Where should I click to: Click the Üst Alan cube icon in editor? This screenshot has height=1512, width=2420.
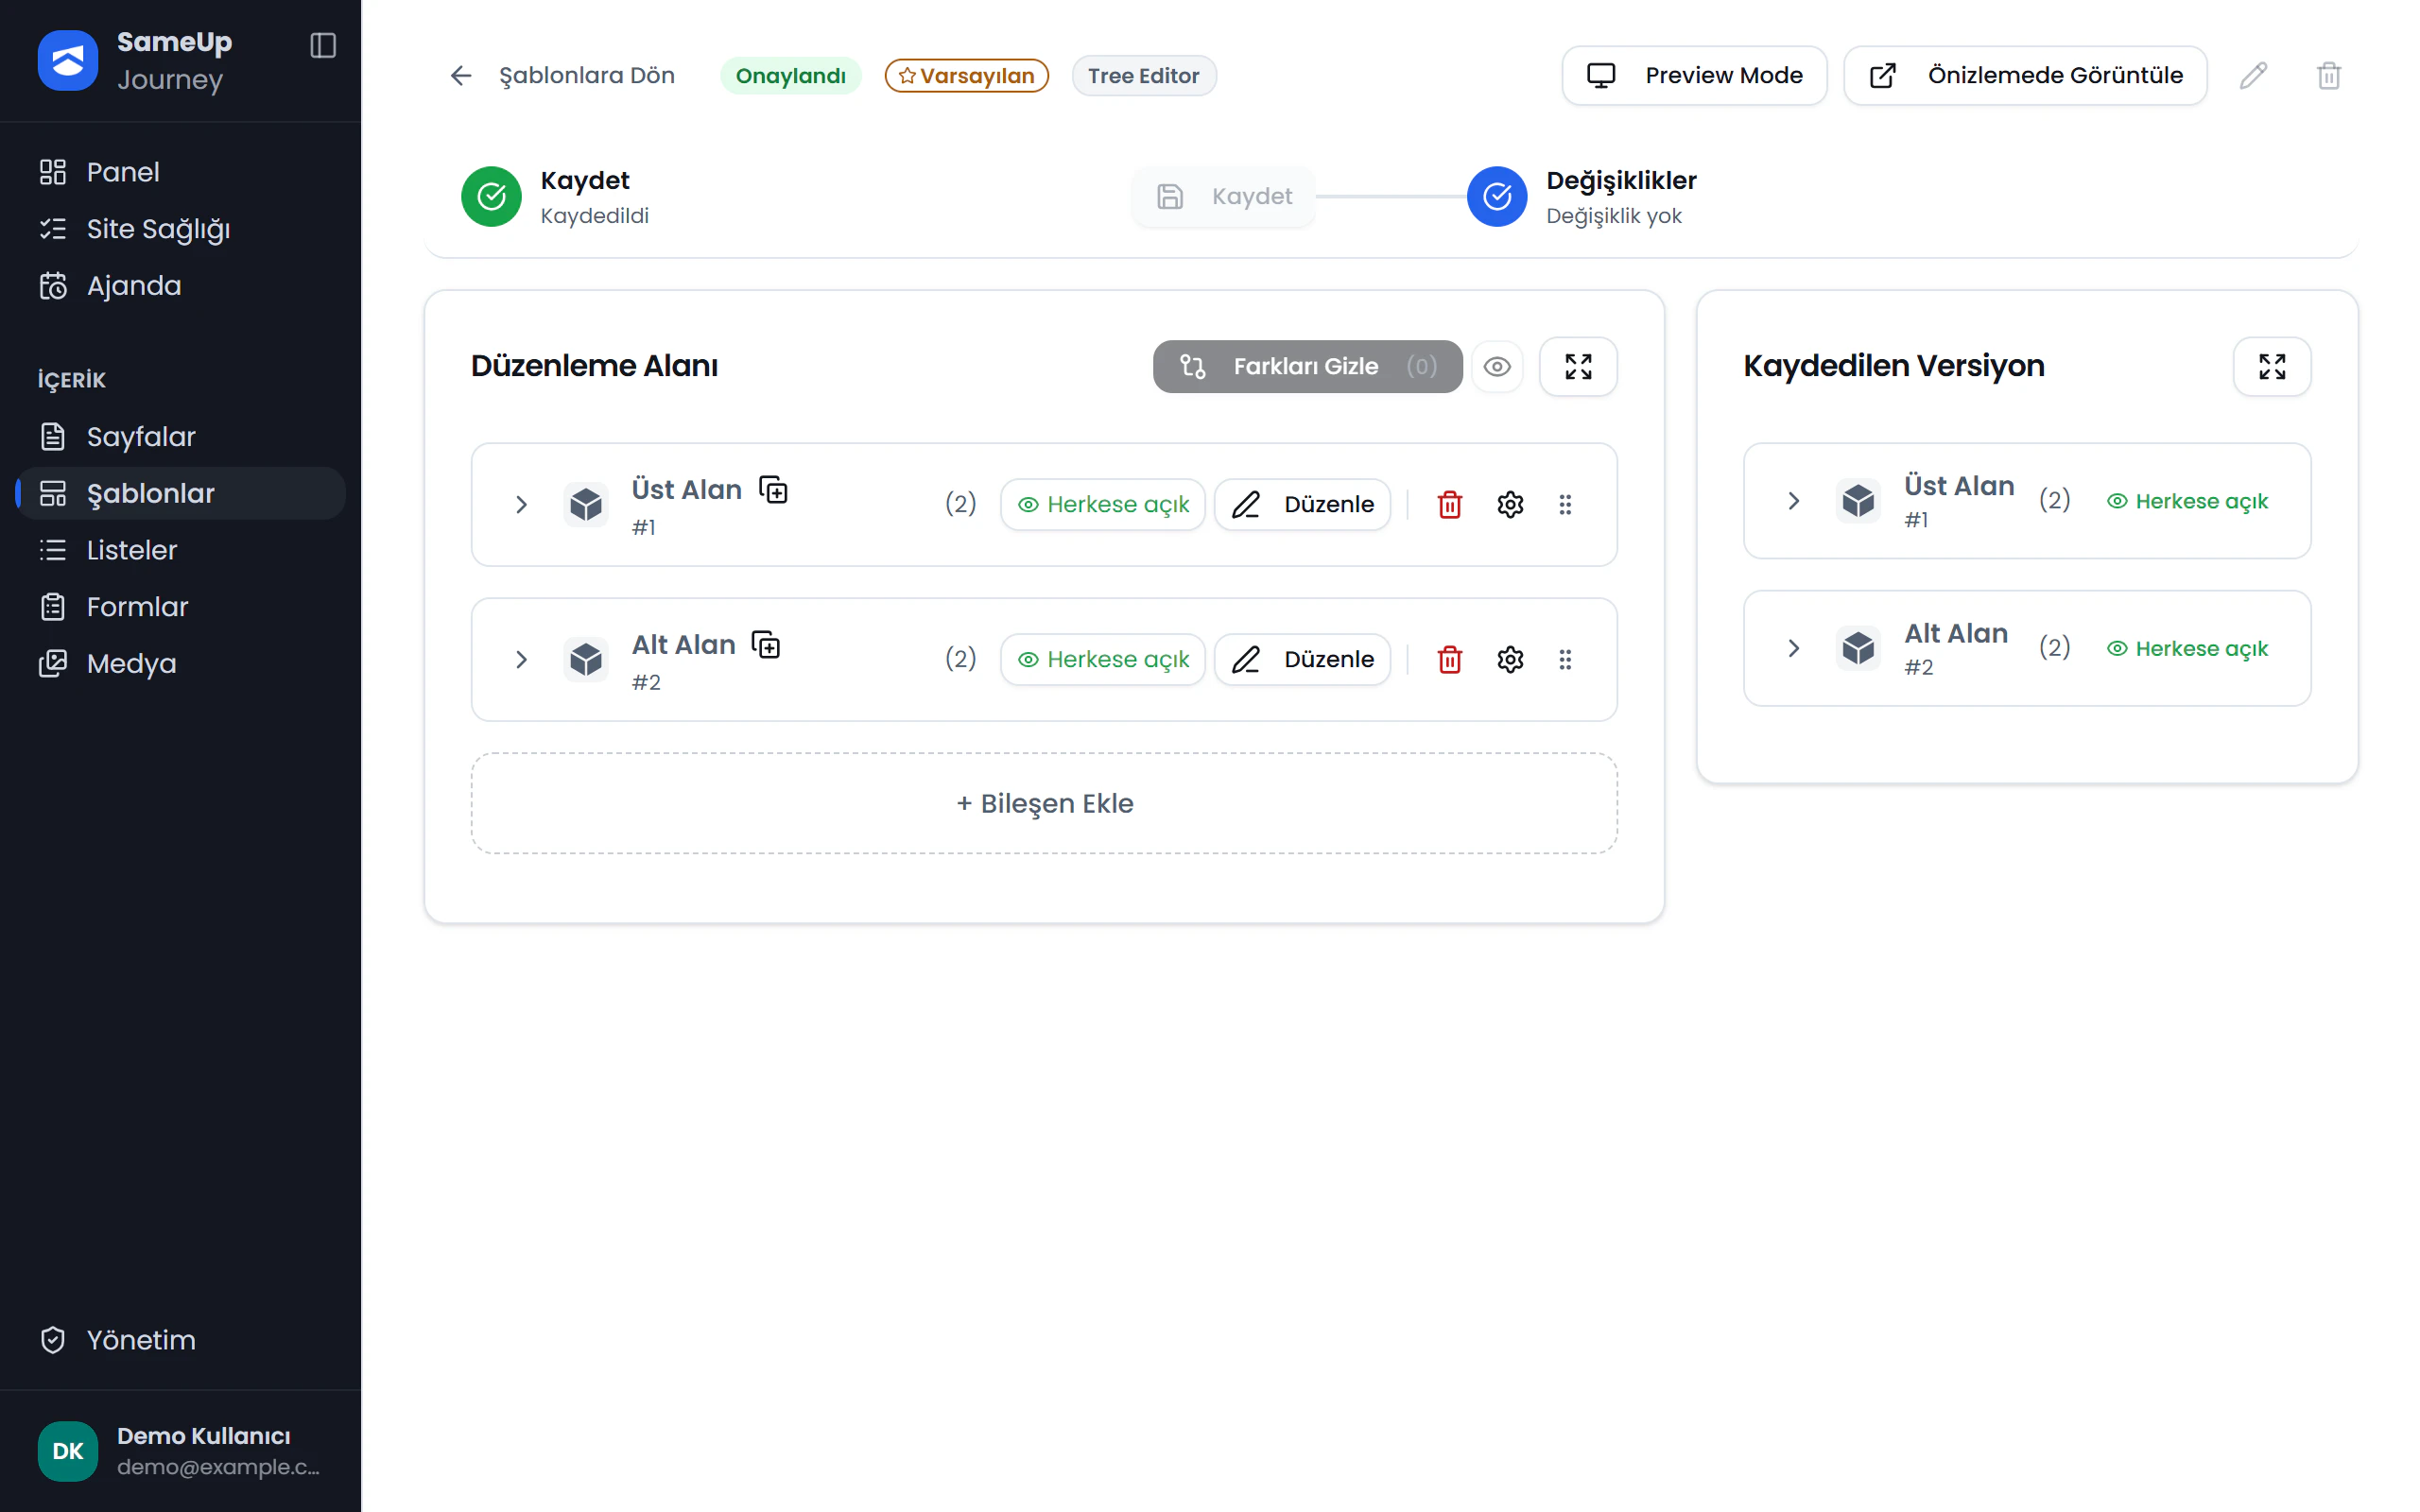point(586,504)
